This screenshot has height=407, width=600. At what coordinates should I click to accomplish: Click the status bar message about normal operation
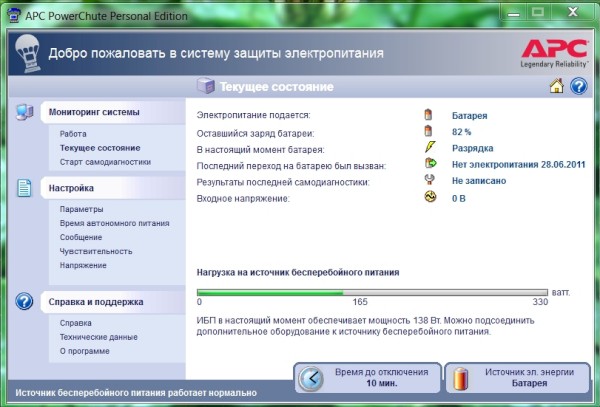136,393
